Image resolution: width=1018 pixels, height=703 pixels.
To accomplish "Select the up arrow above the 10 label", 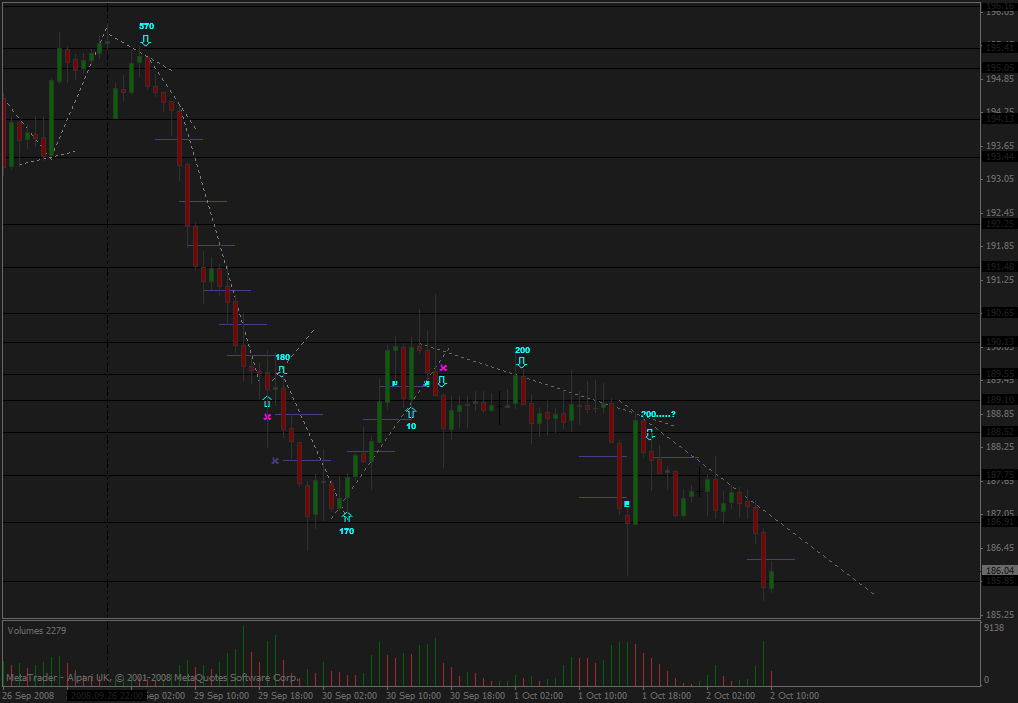I will 411,412.
